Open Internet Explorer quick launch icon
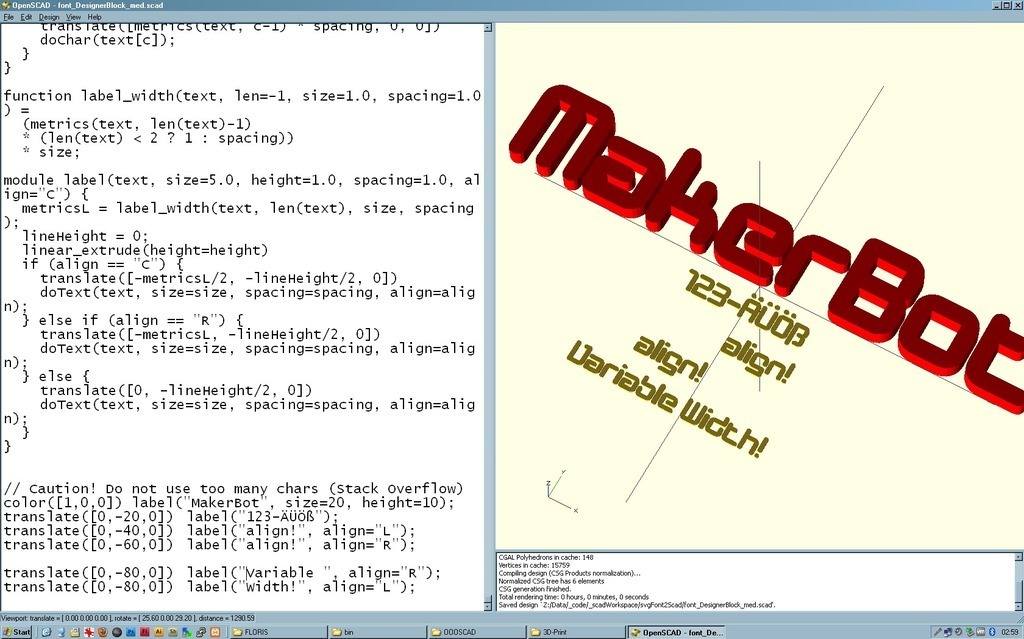 (46, 632)
